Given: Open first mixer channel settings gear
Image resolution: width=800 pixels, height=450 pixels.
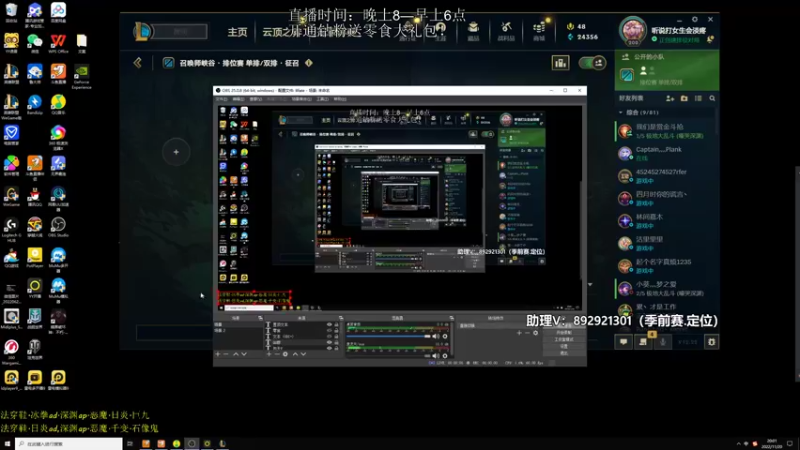Looking at the screenshot, I should 445,336.
